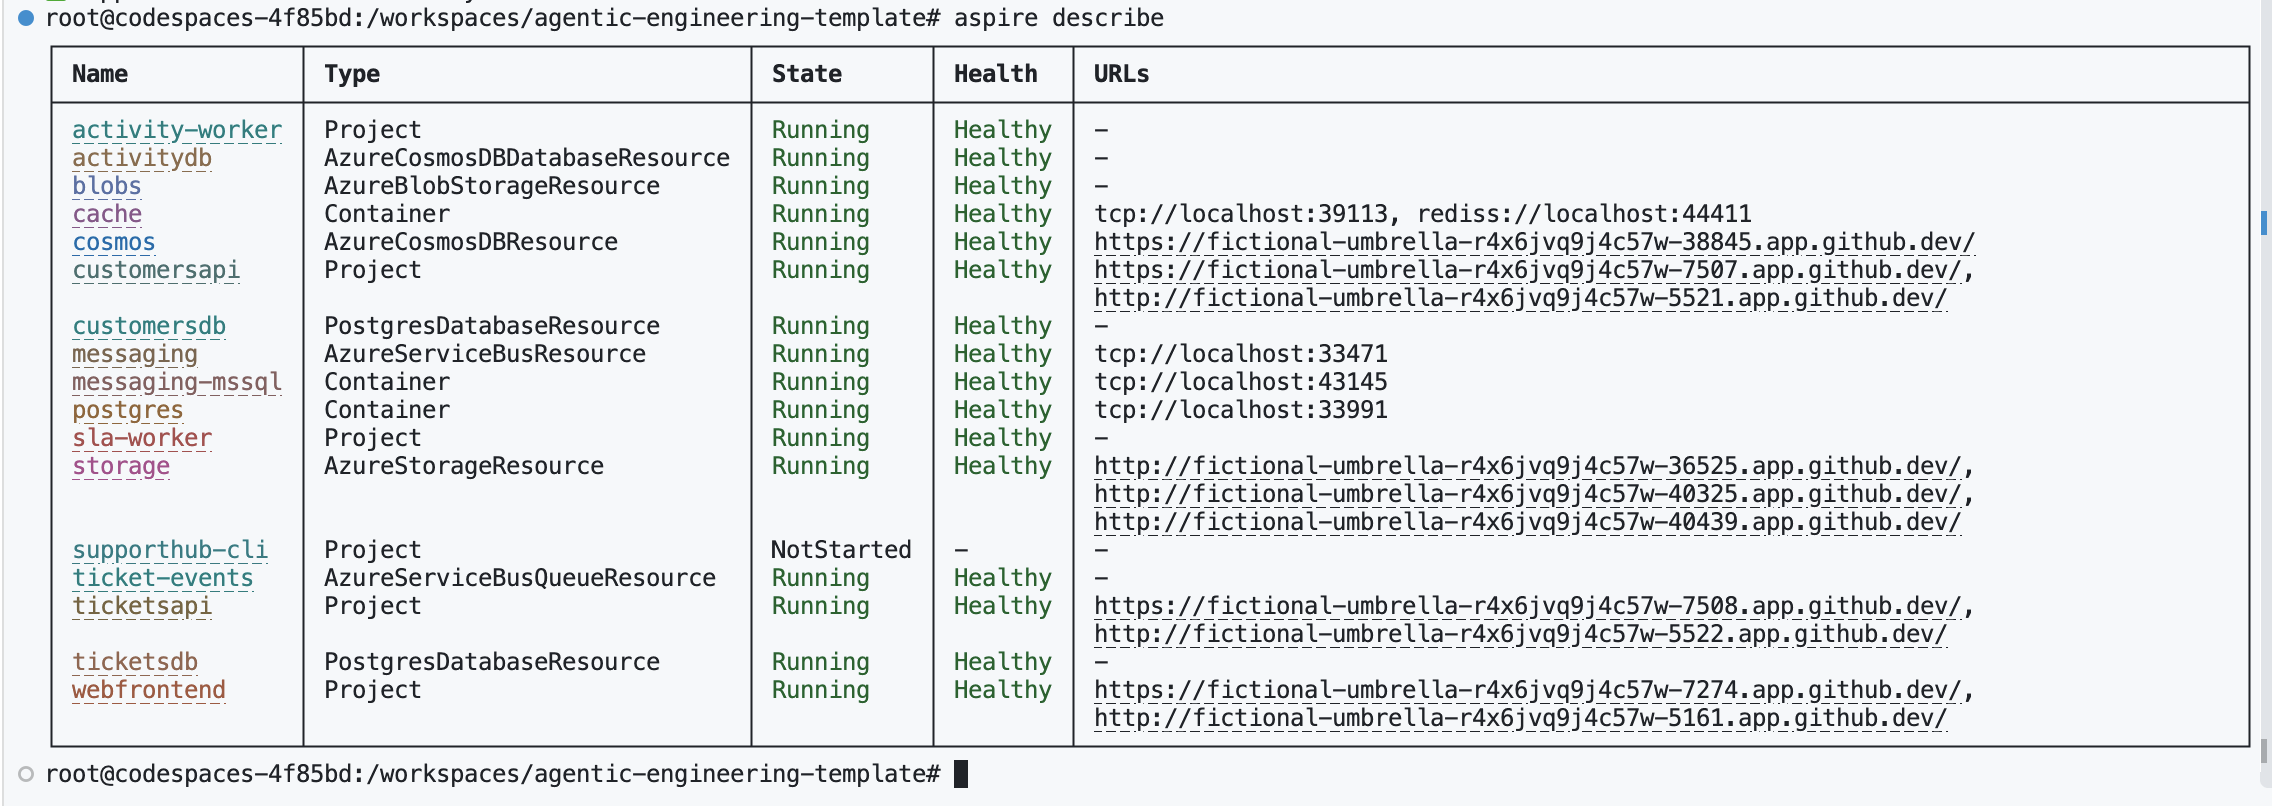
Task: Open the ticketsapi http URL with port 5522
Action: (1521, 634)
